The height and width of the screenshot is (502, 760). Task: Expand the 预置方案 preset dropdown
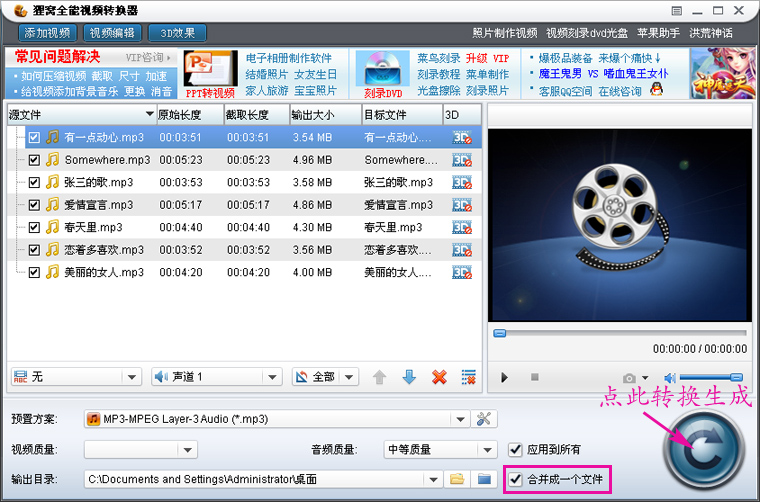click(x=460, y=419)
